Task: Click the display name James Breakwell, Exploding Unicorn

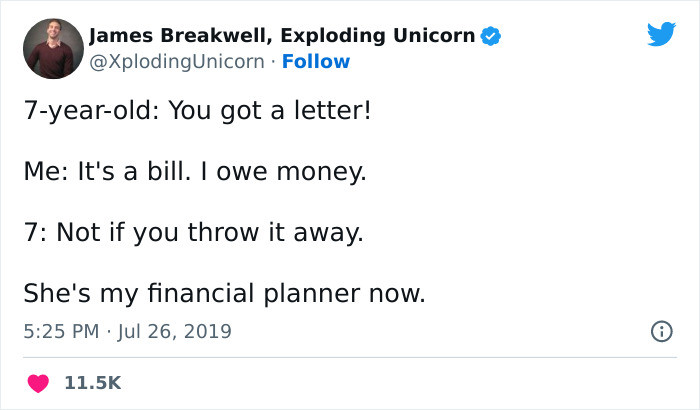Action: pos(281,37)
